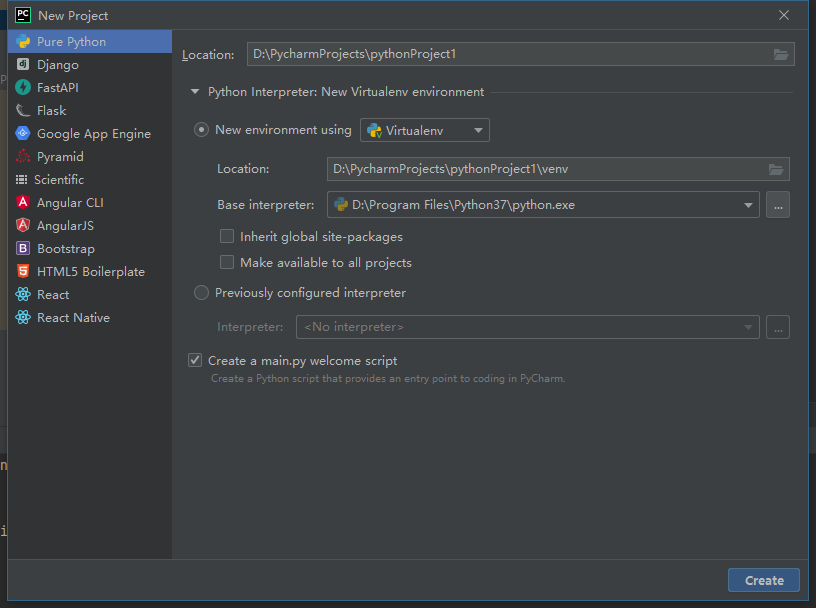Choose HTML5 Boilerplate project type
Screen dimensions: 816x608
[90, 271]
